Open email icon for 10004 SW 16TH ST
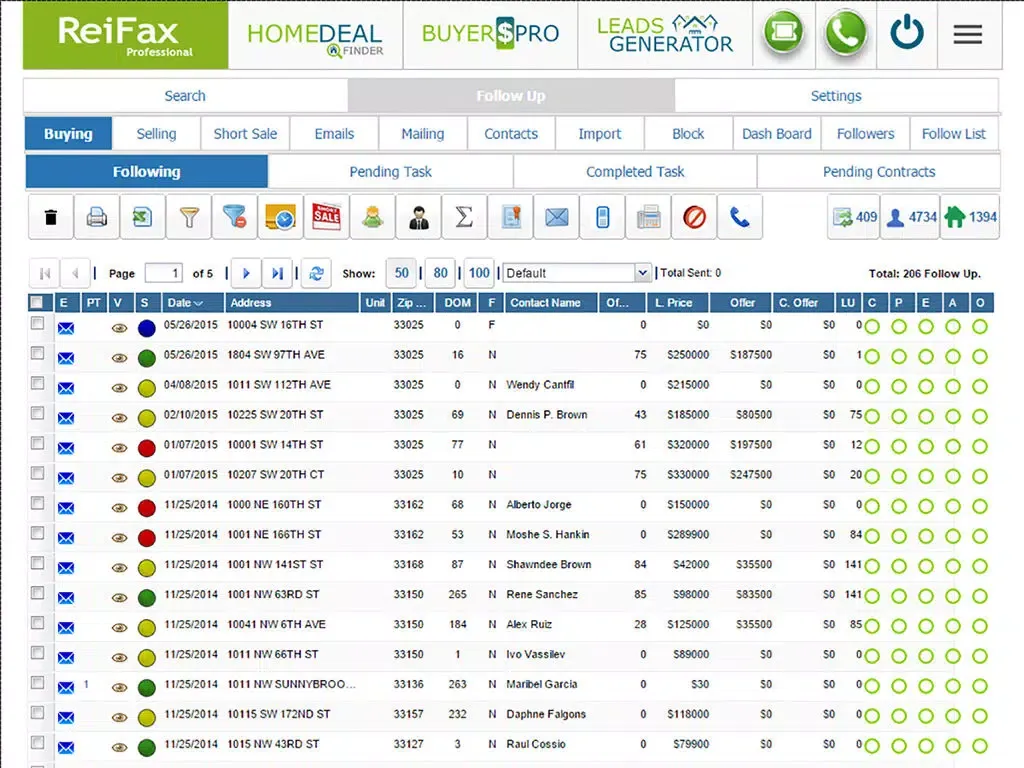 point(66,328)
